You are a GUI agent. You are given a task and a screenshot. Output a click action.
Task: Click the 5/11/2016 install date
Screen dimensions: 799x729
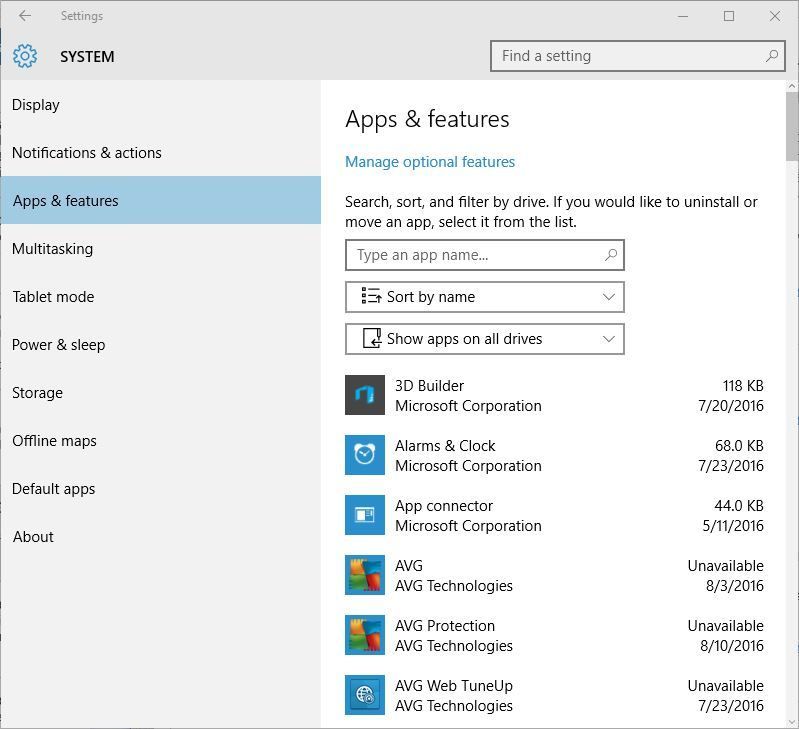tap(733, 526)
